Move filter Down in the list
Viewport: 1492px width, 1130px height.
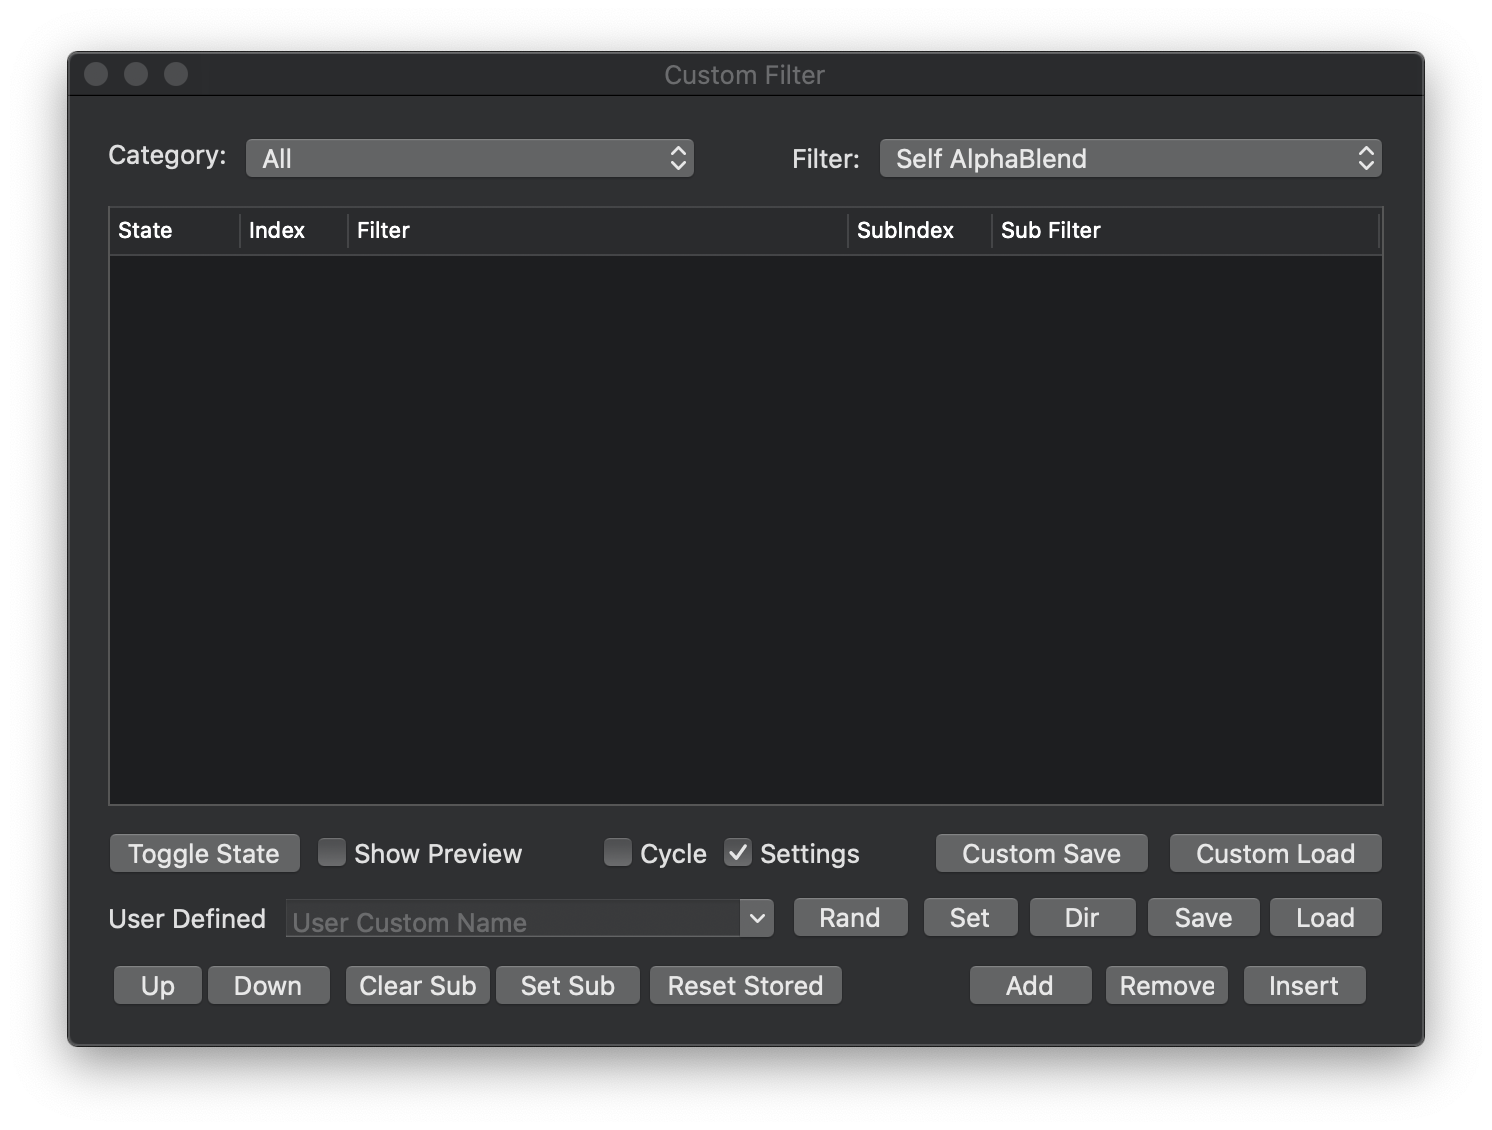[x=268, y=985]
